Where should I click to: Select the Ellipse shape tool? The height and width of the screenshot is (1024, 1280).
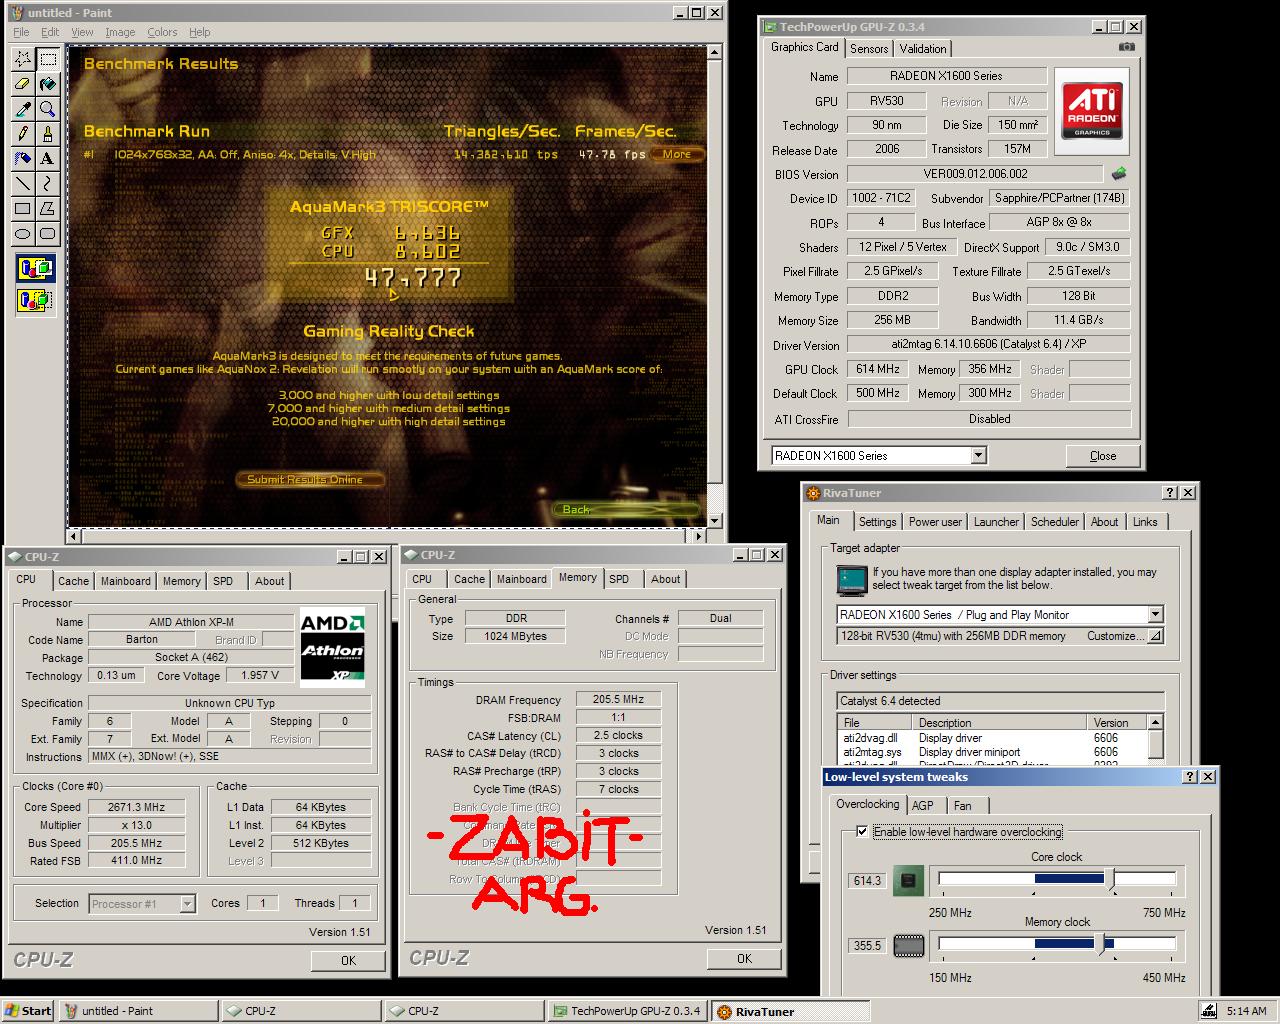coord(22,233)
